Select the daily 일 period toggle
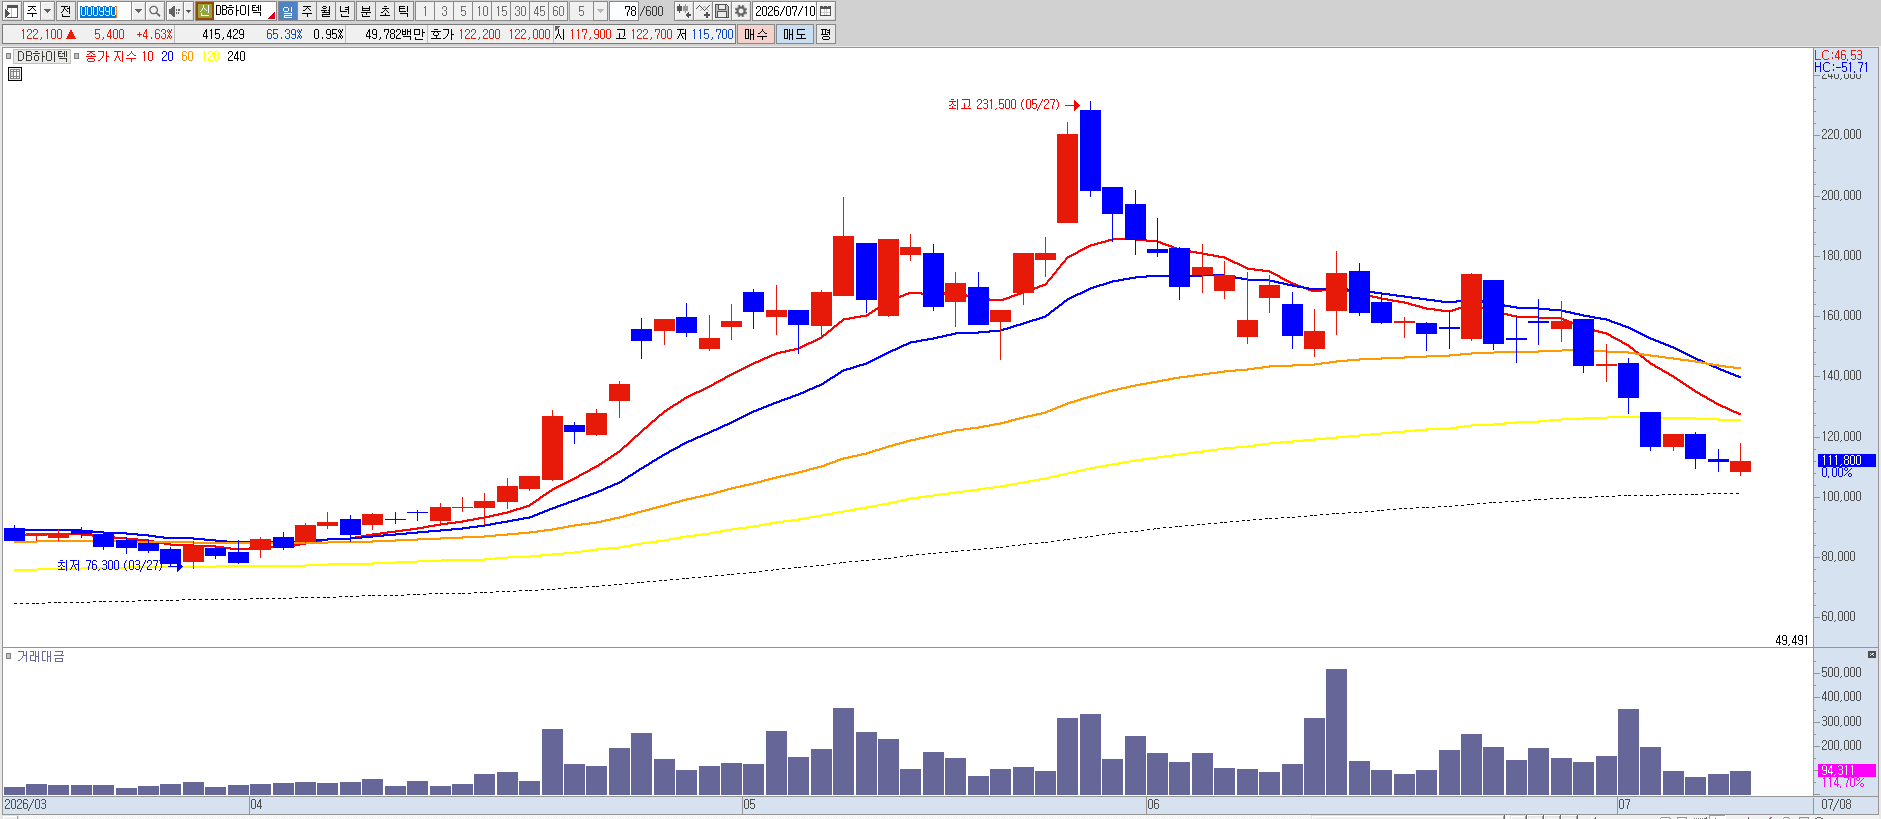The image size is (1881, 819). click(x=288, y=11)
